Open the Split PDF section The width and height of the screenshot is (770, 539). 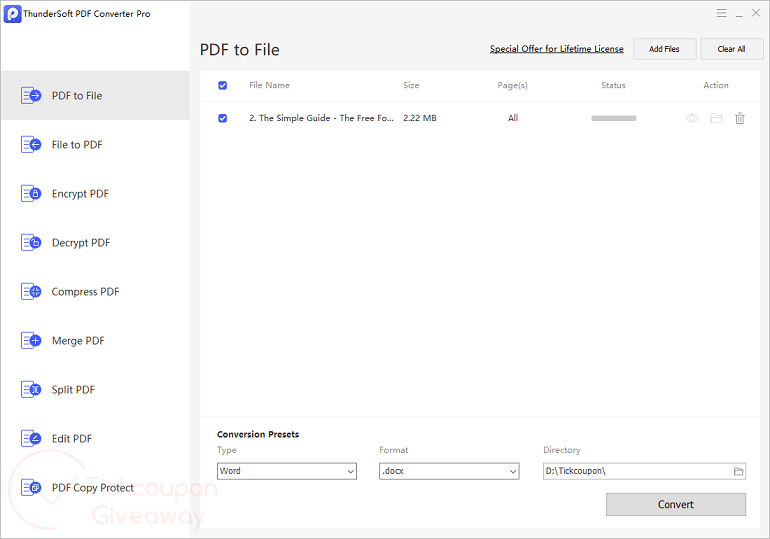[95, 389]
